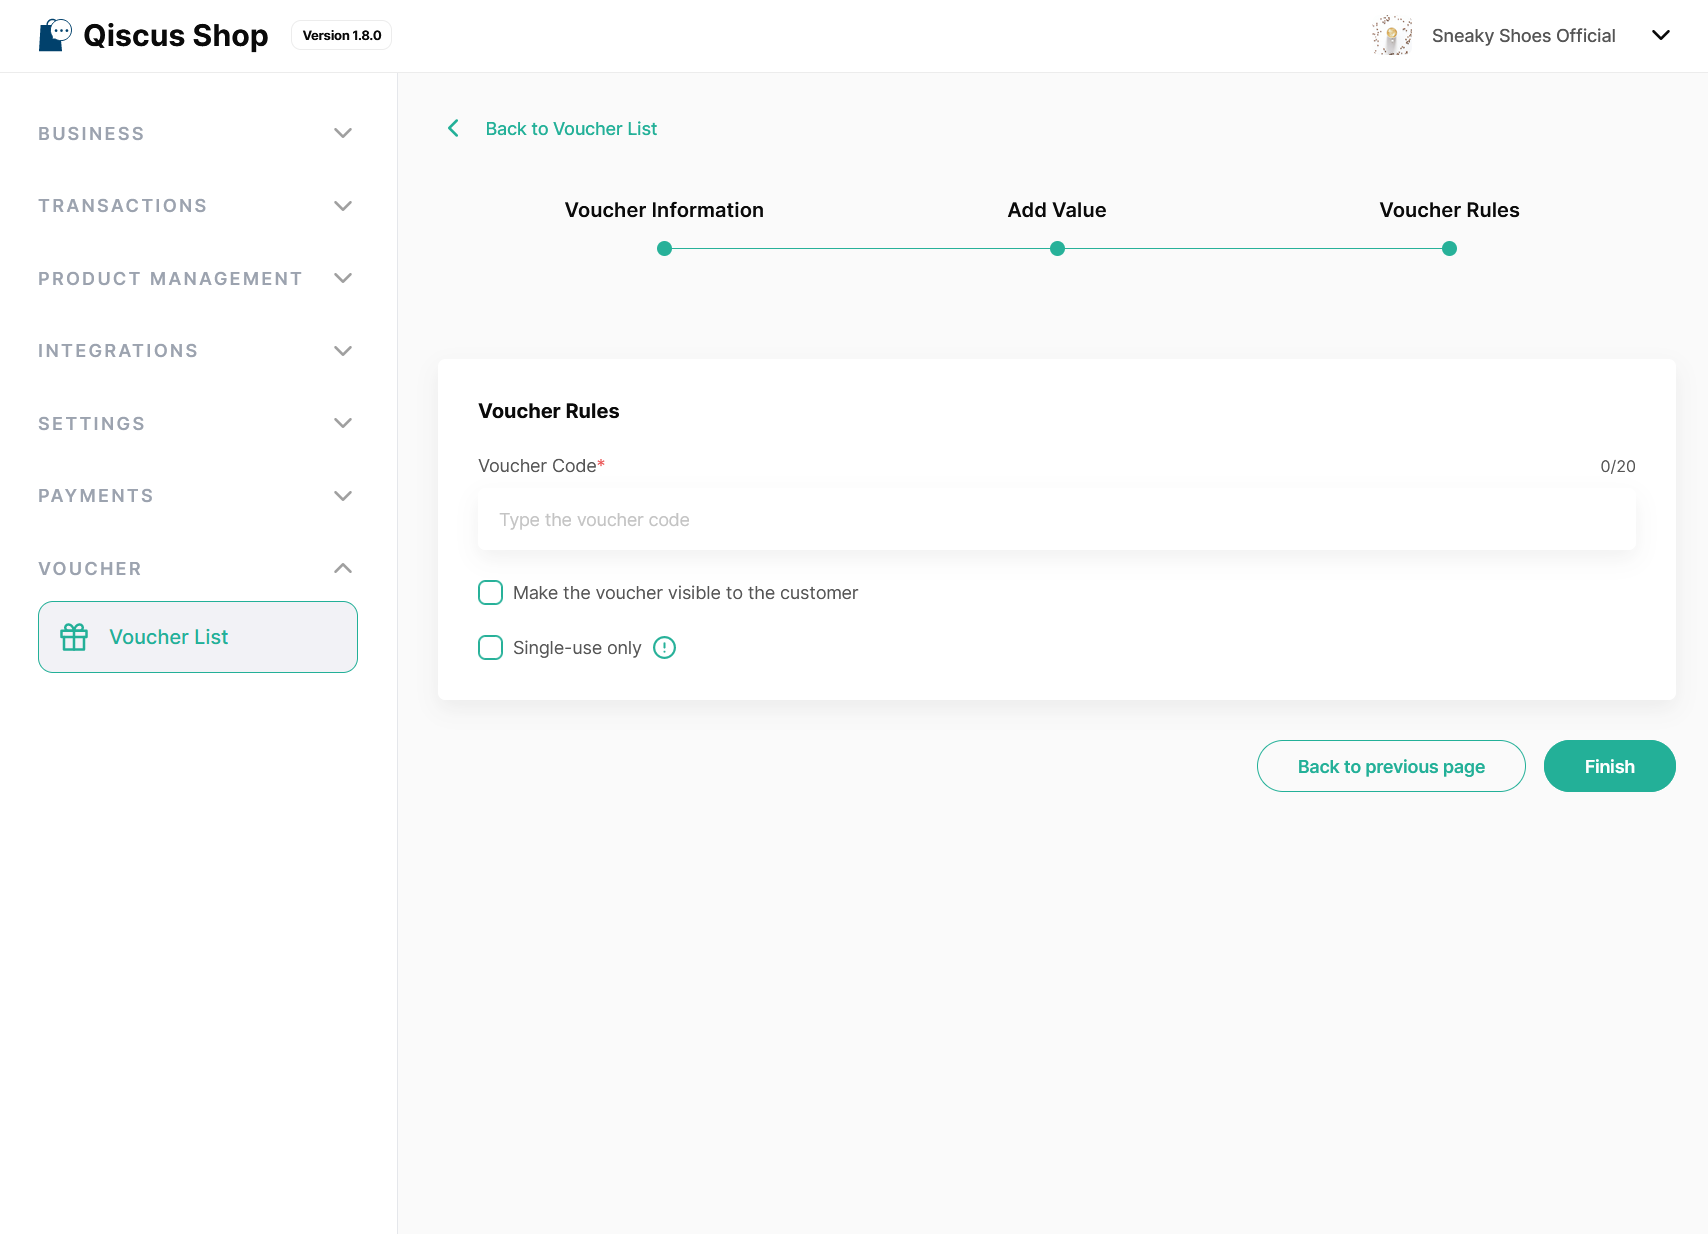
Task: Click the Qiscus Shop logo icon
Action: (x=55, y=35)
